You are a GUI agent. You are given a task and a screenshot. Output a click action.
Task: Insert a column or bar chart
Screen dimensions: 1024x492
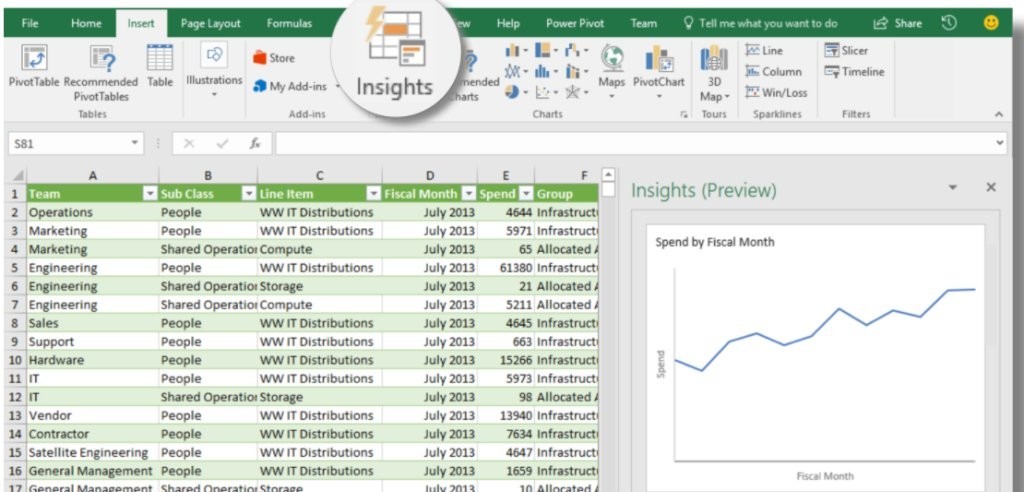[x=515, y=50]
